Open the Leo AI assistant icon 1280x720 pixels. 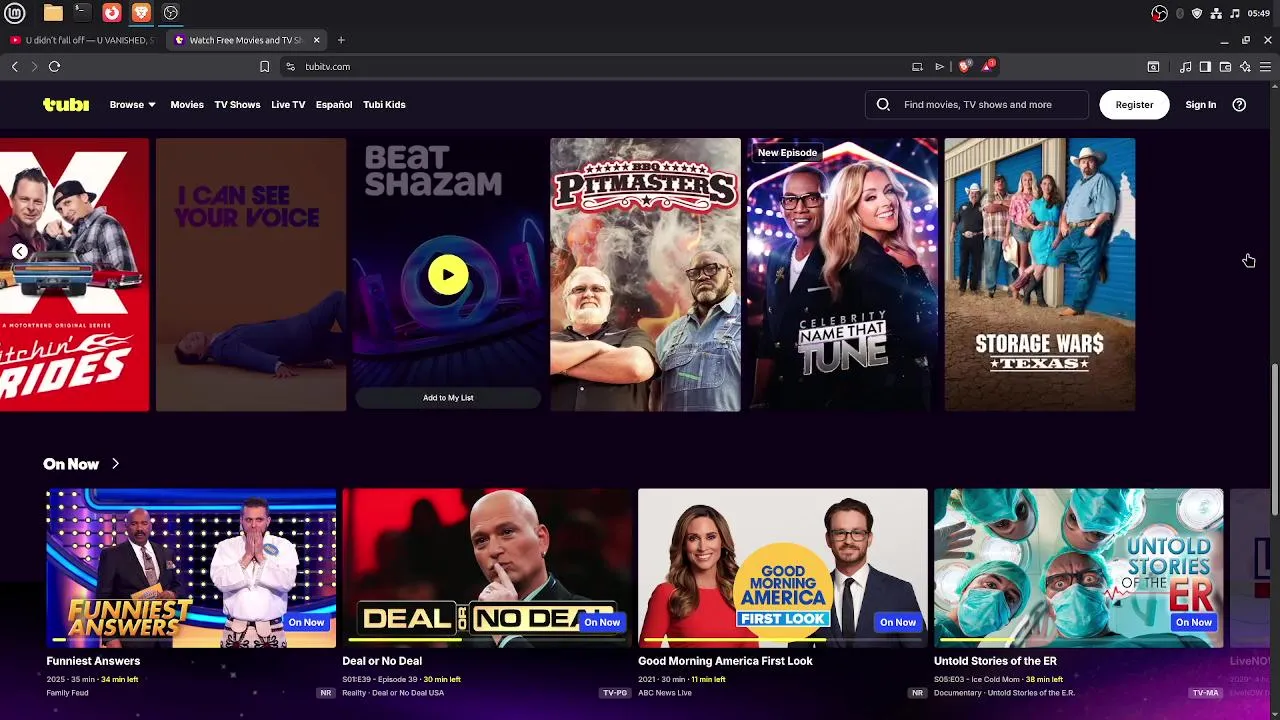1245,66
